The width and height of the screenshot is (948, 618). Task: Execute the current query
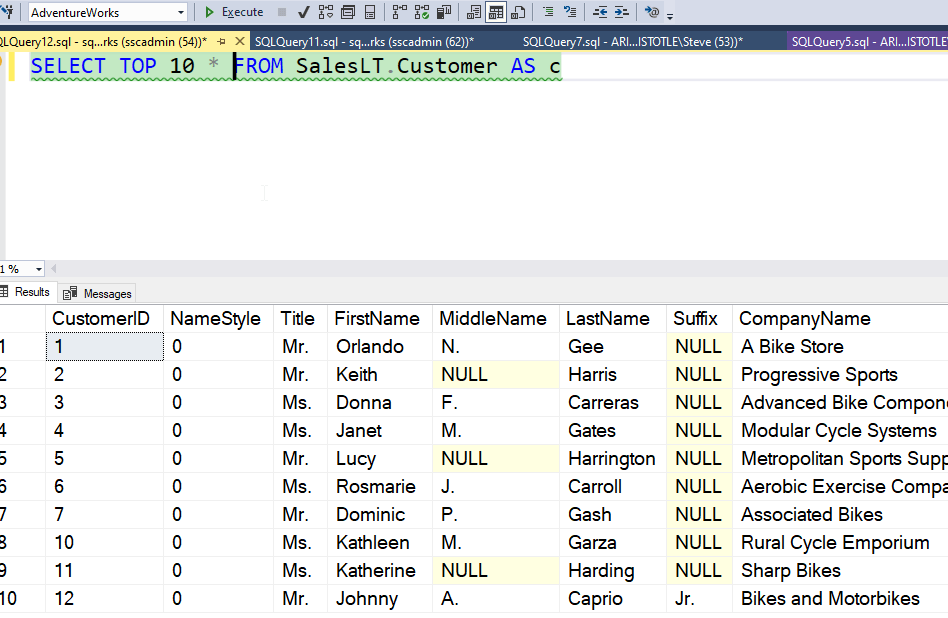[231, 12]
